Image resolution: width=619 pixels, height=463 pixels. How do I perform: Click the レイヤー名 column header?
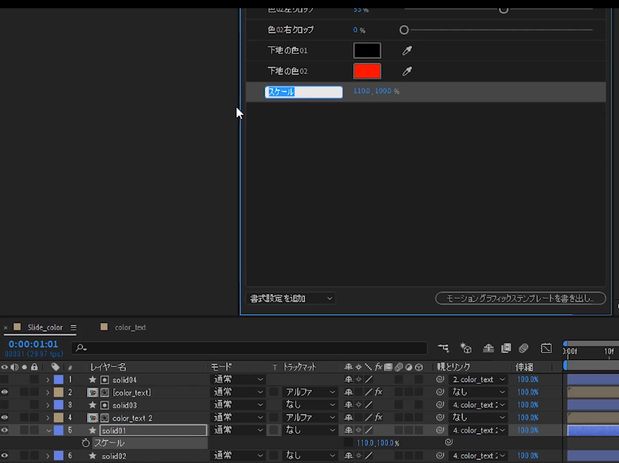pos(108,367)
